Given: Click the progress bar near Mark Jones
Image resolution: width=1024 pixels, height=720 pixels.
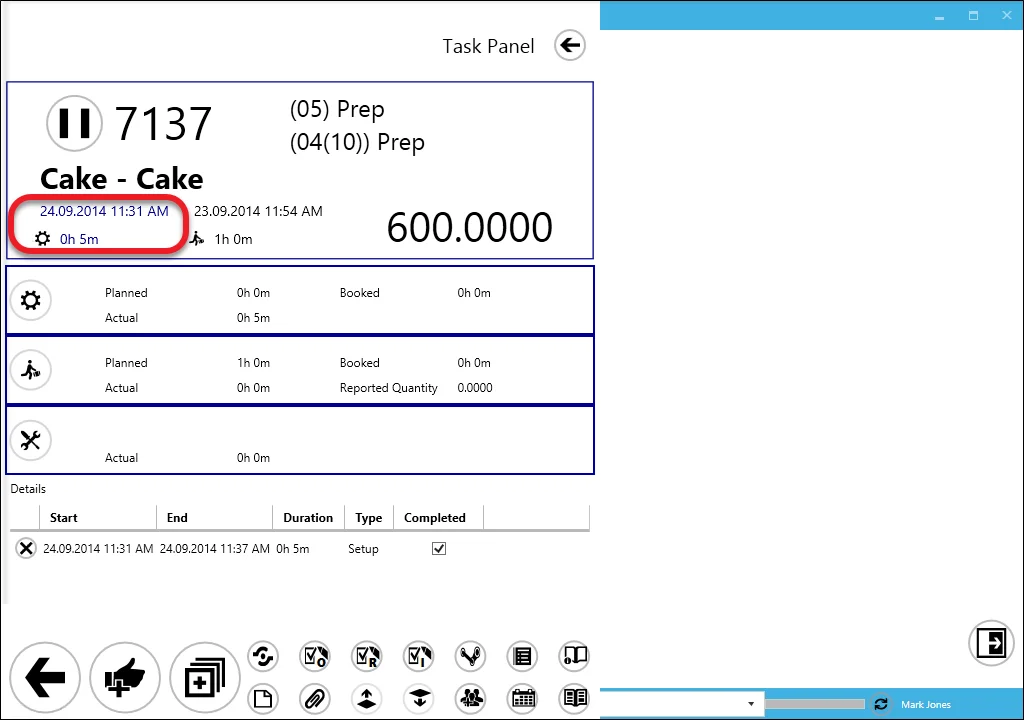Looking at the screenshot, I should pos(815,704).
